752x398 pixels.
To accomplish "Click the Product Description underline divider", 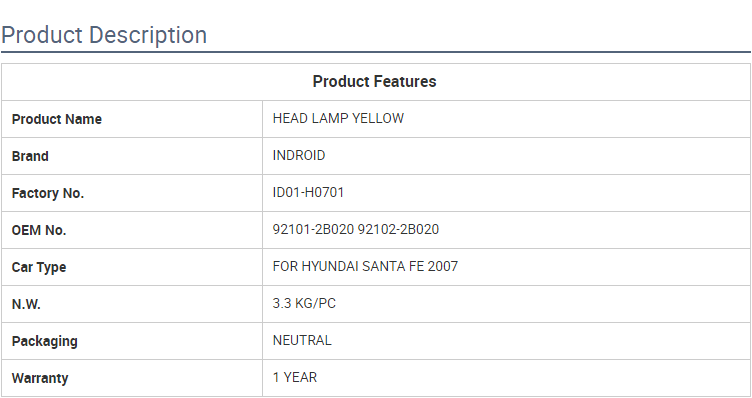I will (x=376, y=52).
